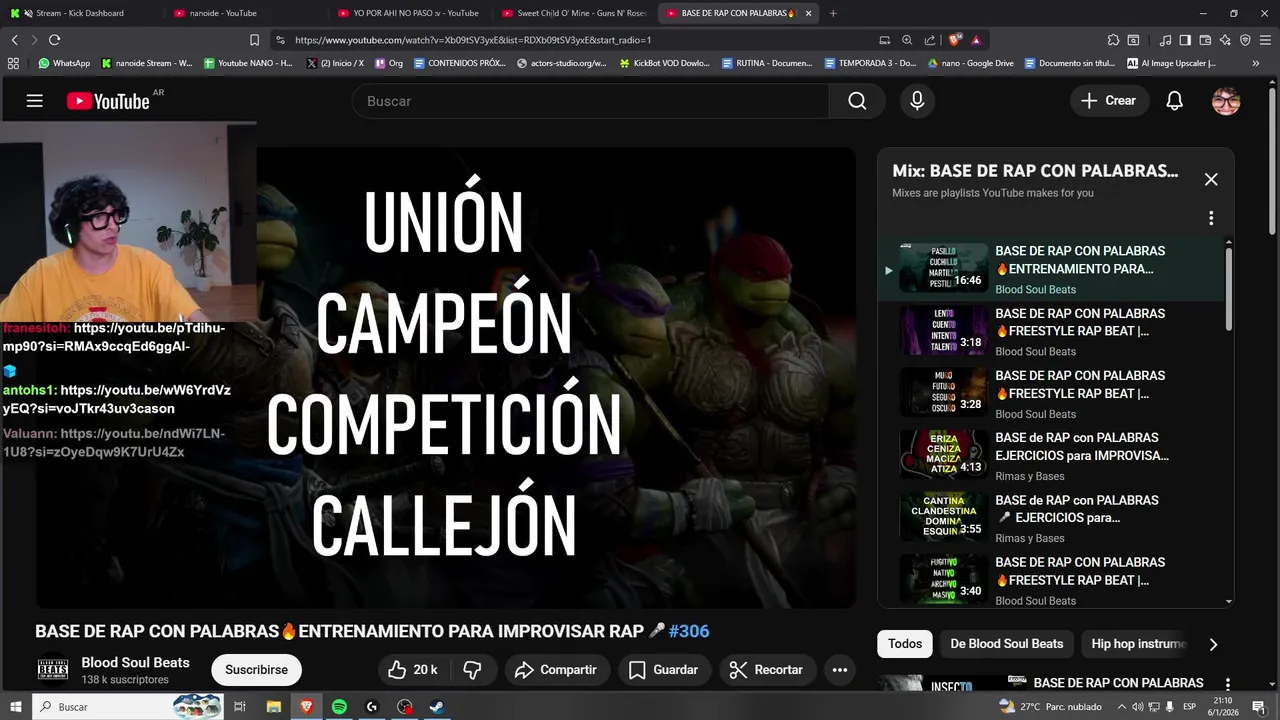
Task: Click the Compartir button
Action: click(557, 670)
